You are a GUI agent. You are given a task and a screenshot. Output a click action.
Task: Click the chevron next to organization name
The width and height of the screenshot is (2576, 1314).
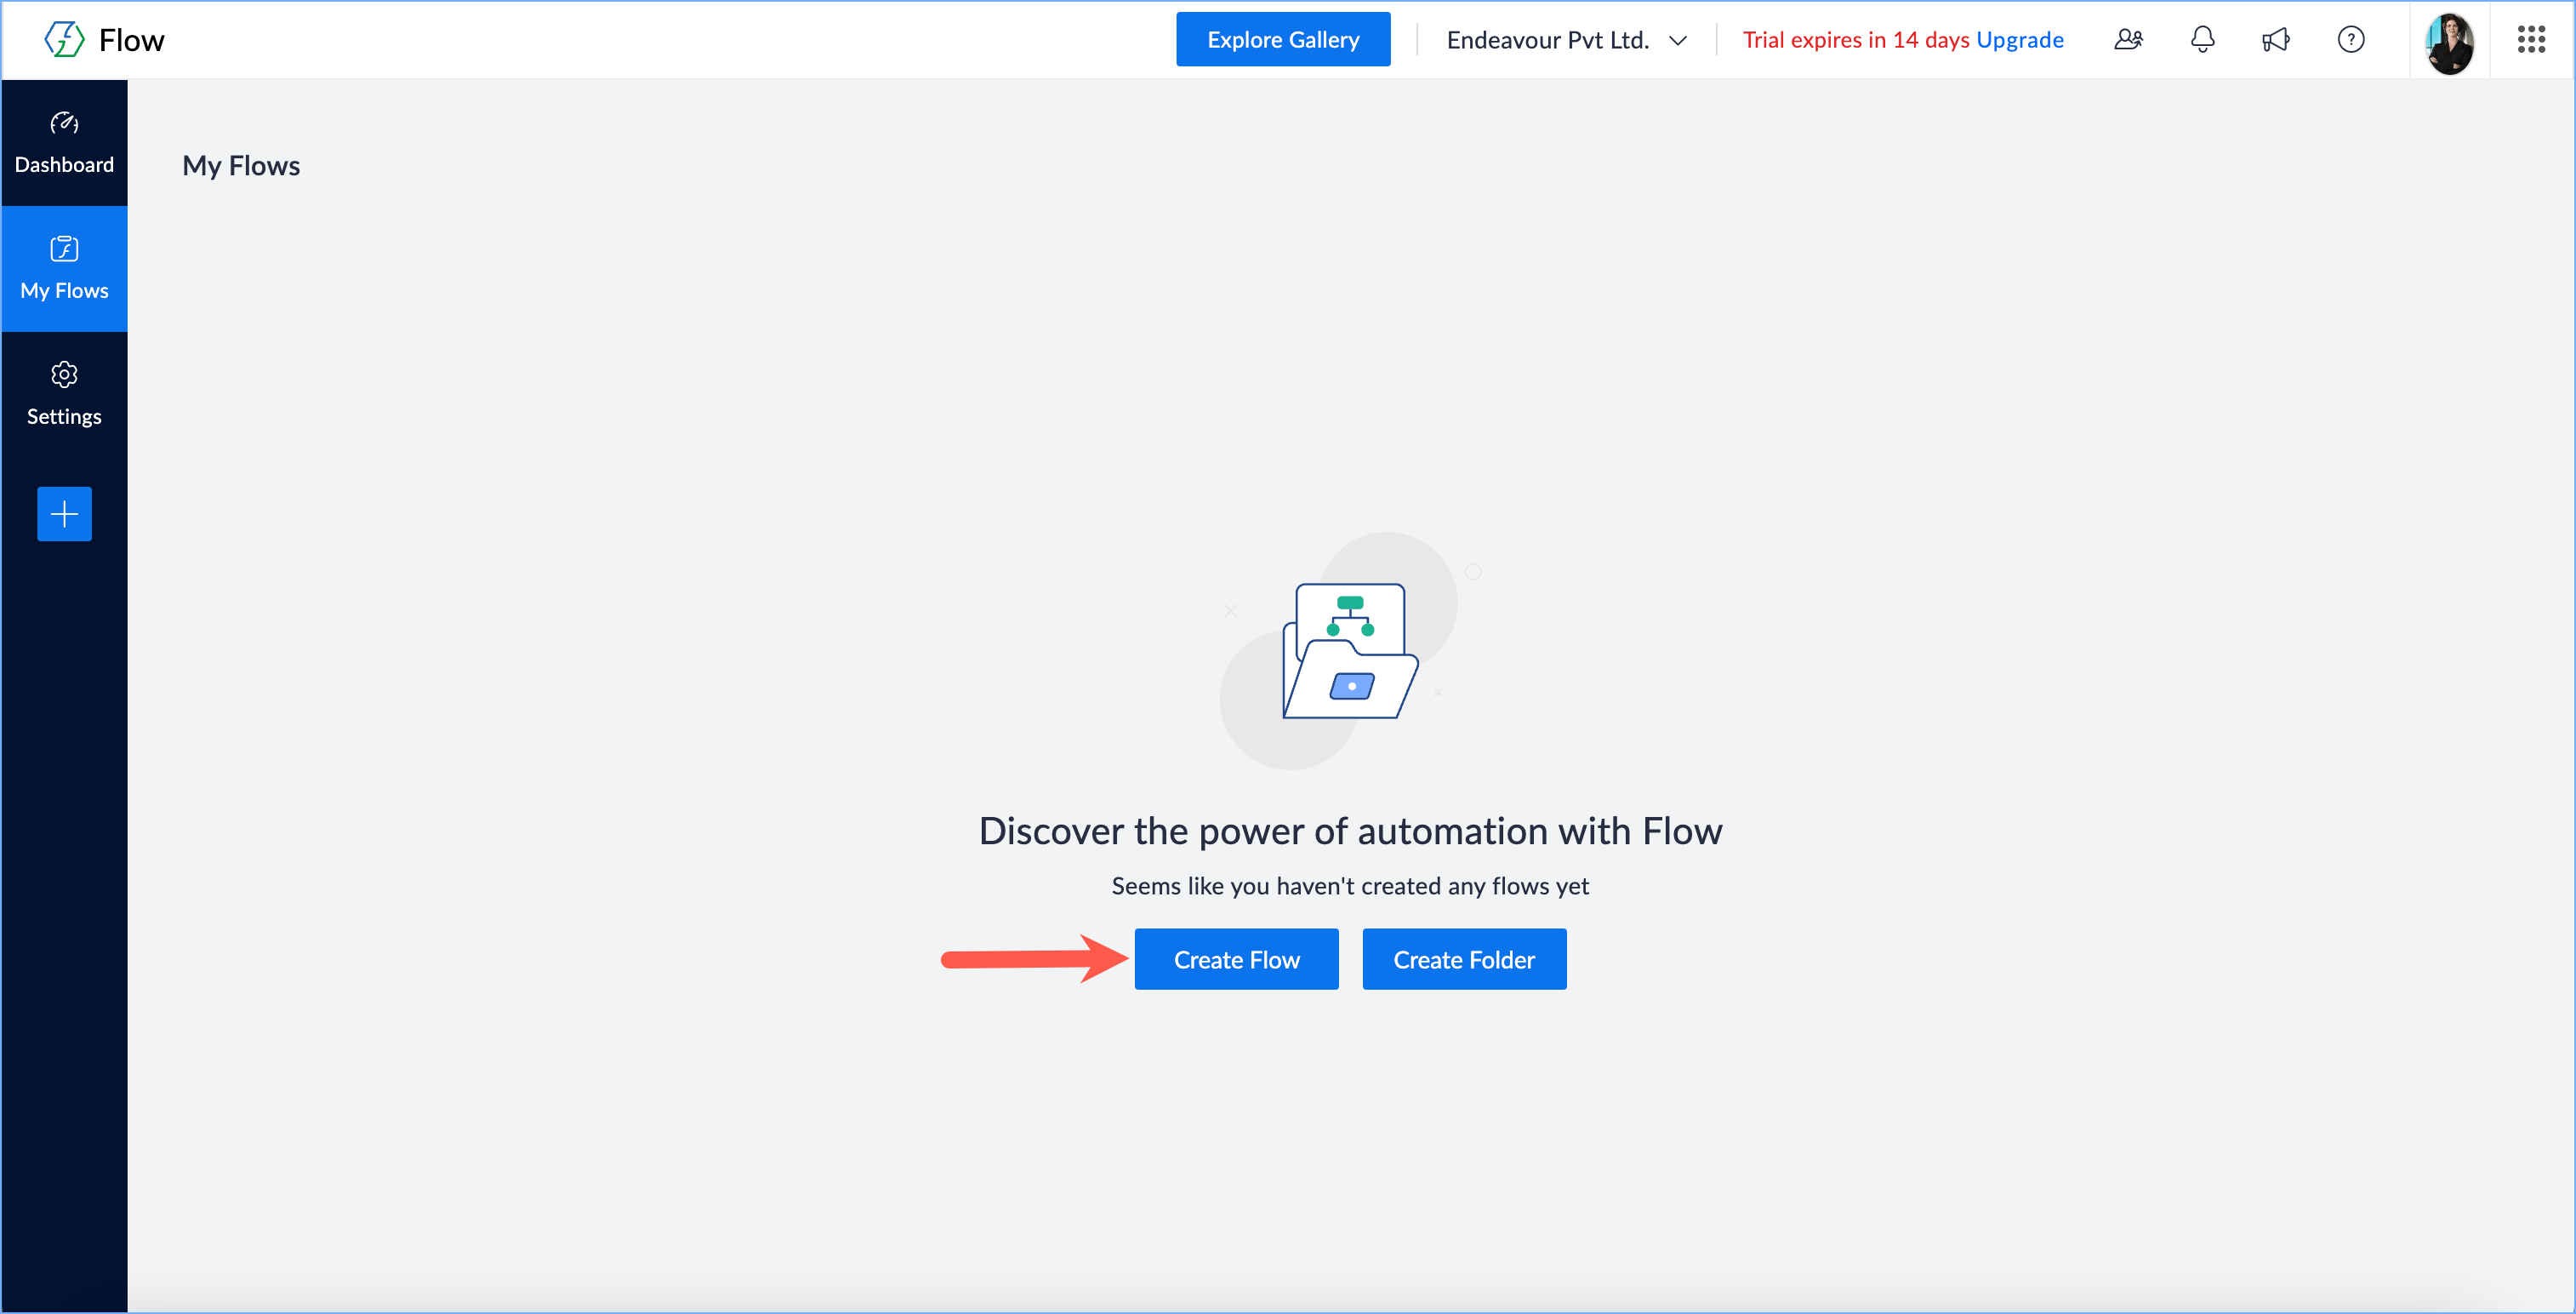[x=1678, y=41]
